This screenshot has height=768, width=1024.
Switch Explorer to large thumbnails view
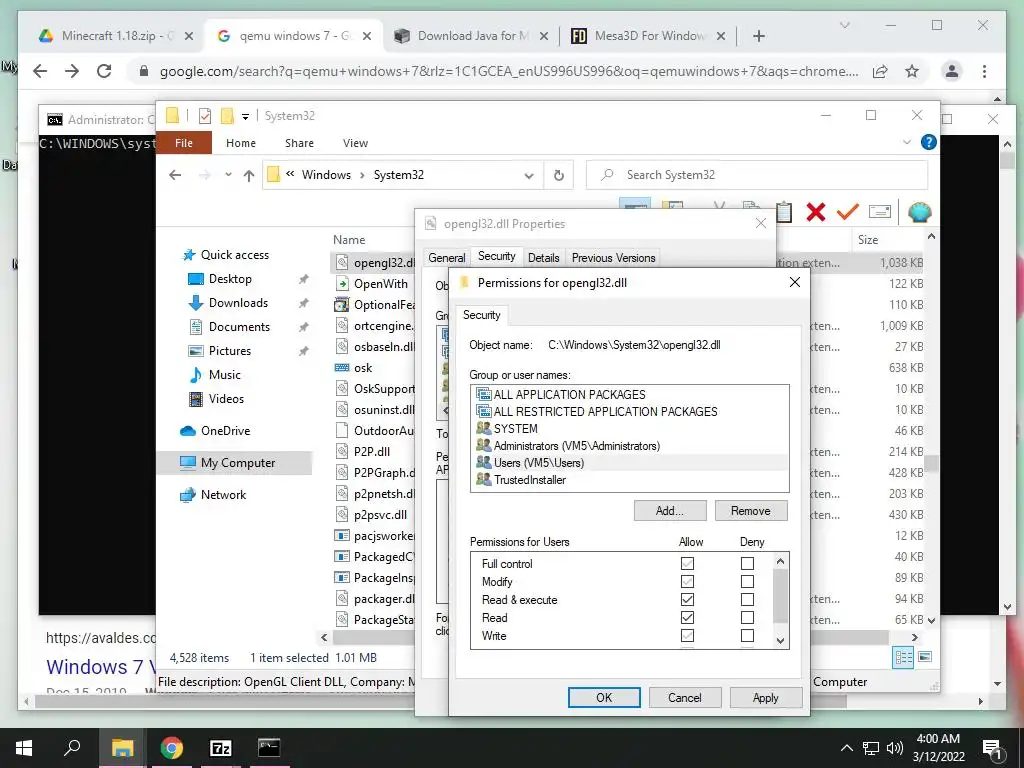pyautogui.click(x=925, y=657)
